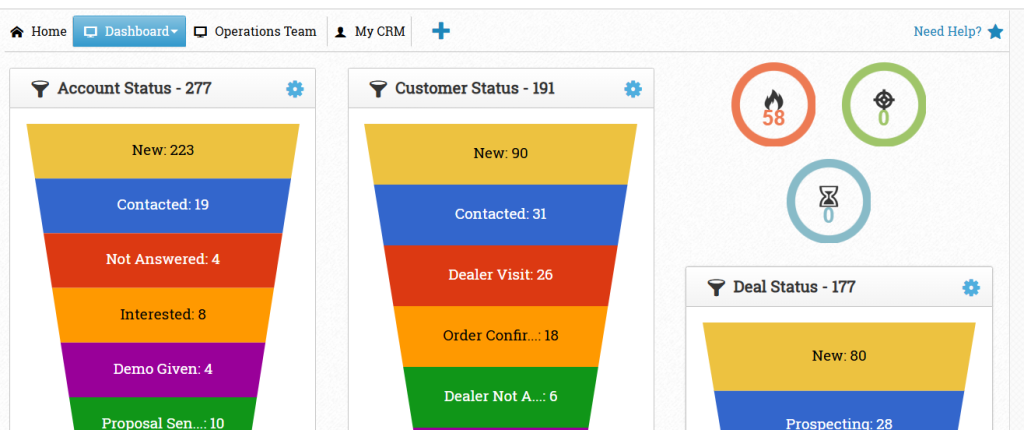Image resolution: width=1024 pixels, height=430 pixels.
Task: Click the Account Status funnel filter icon
Action: [x=40, y=90]
